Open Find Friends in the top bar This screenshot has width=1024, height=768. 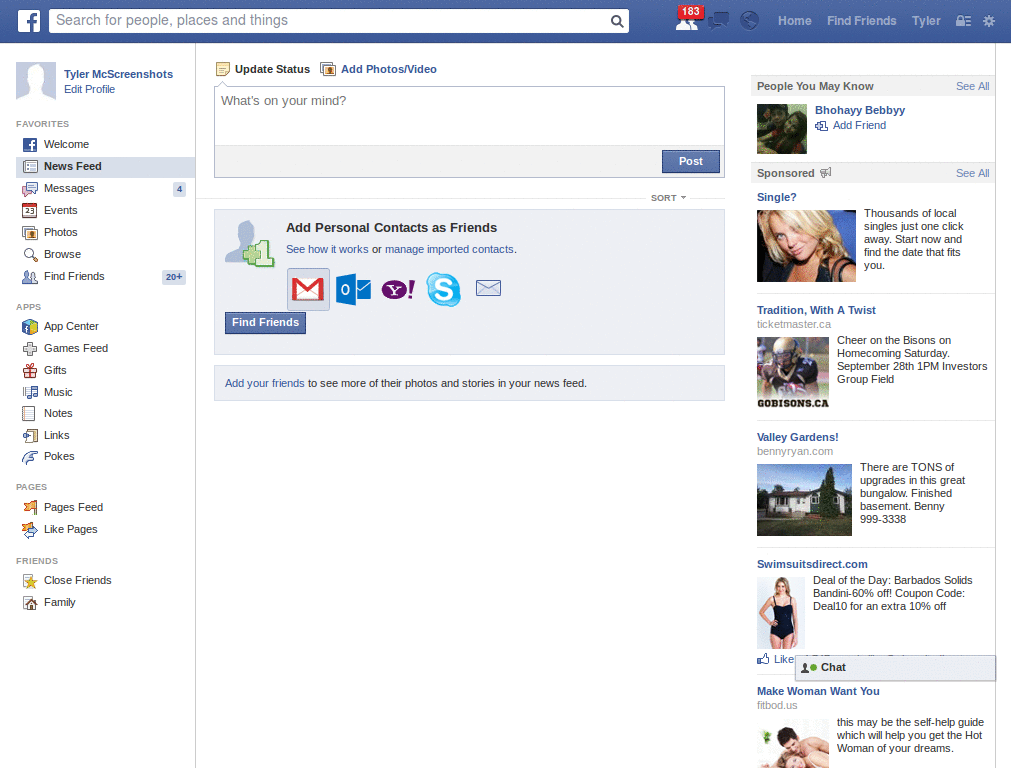pos(861,21)
